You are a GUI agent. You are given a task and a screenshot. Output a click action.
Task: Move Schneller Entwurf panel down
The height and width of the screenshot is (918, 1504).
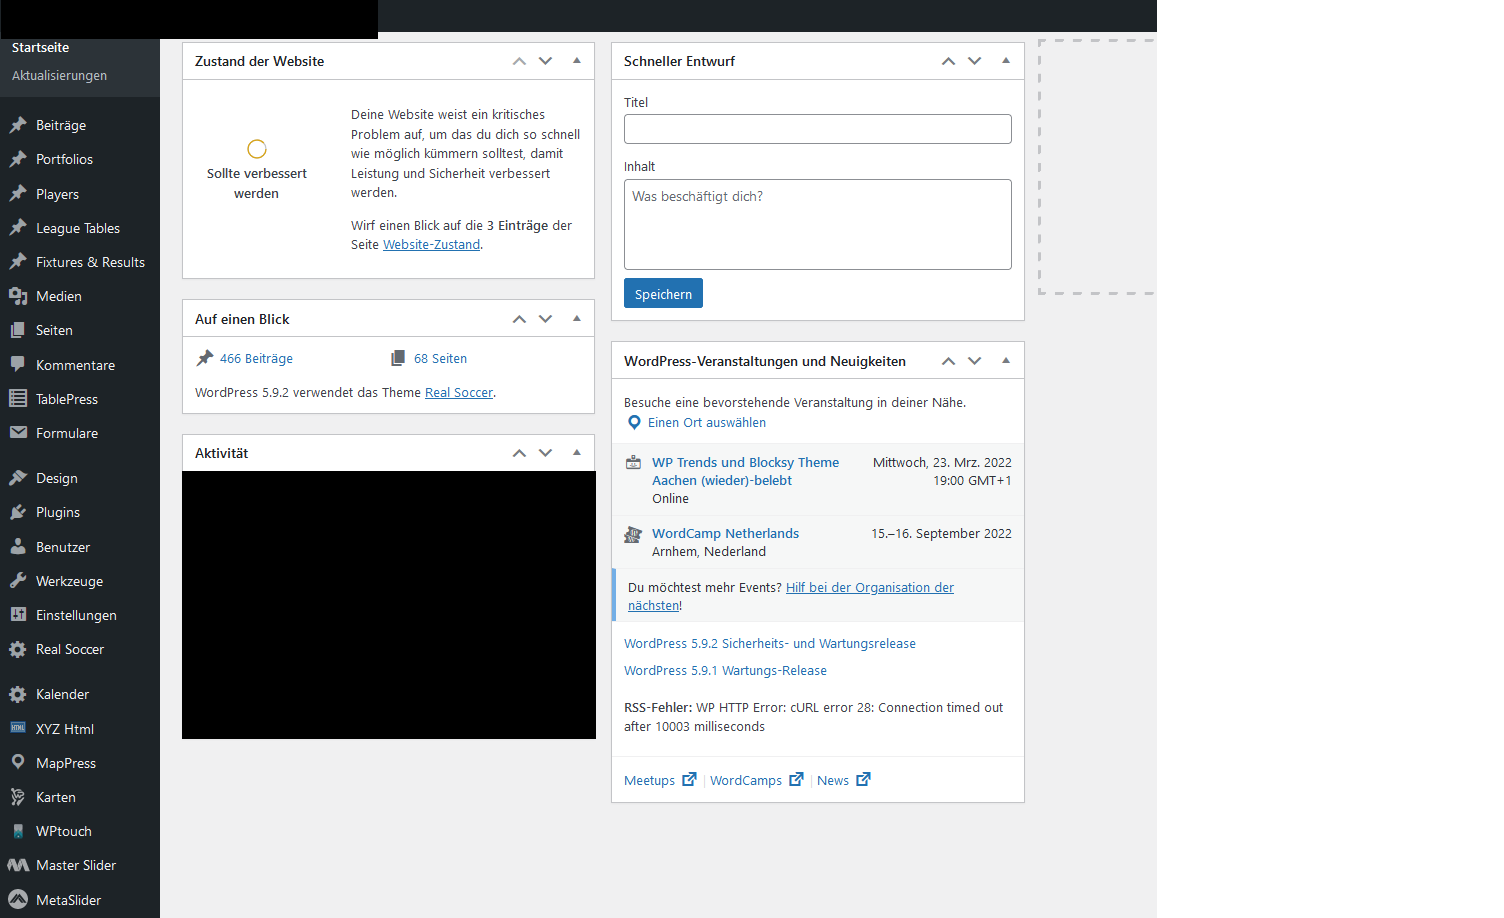(x=974, y=61)
